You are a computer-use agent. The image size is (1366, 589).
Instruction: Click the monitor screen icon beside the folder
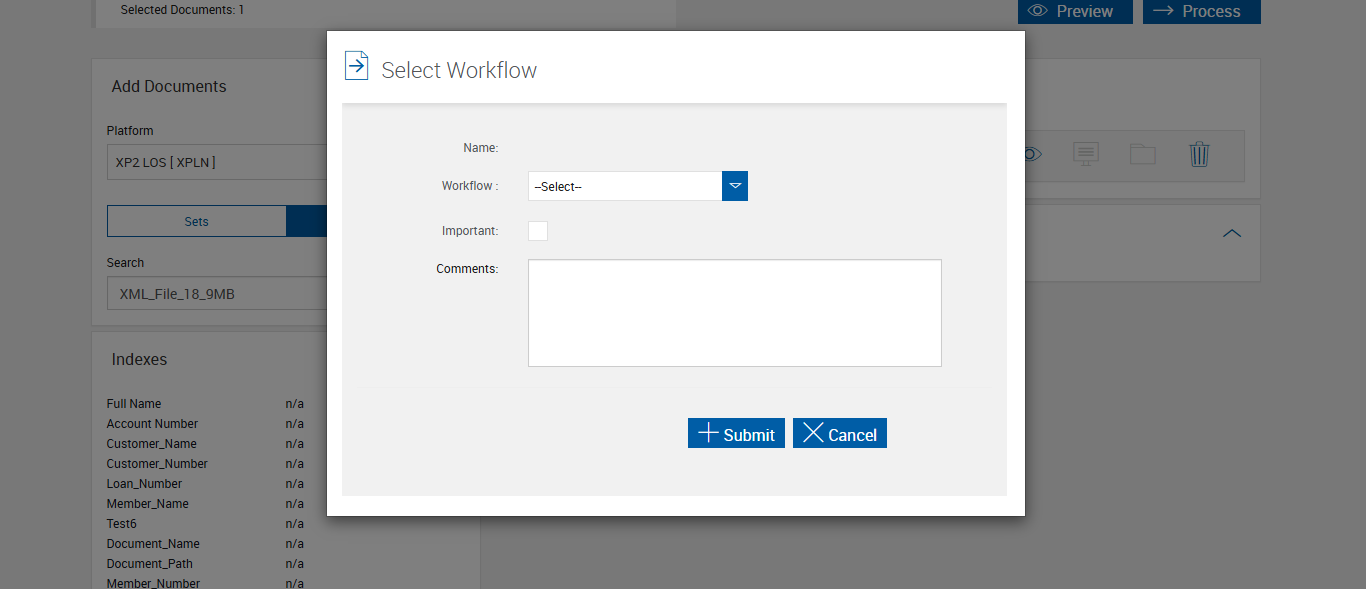click(1086, 154)
